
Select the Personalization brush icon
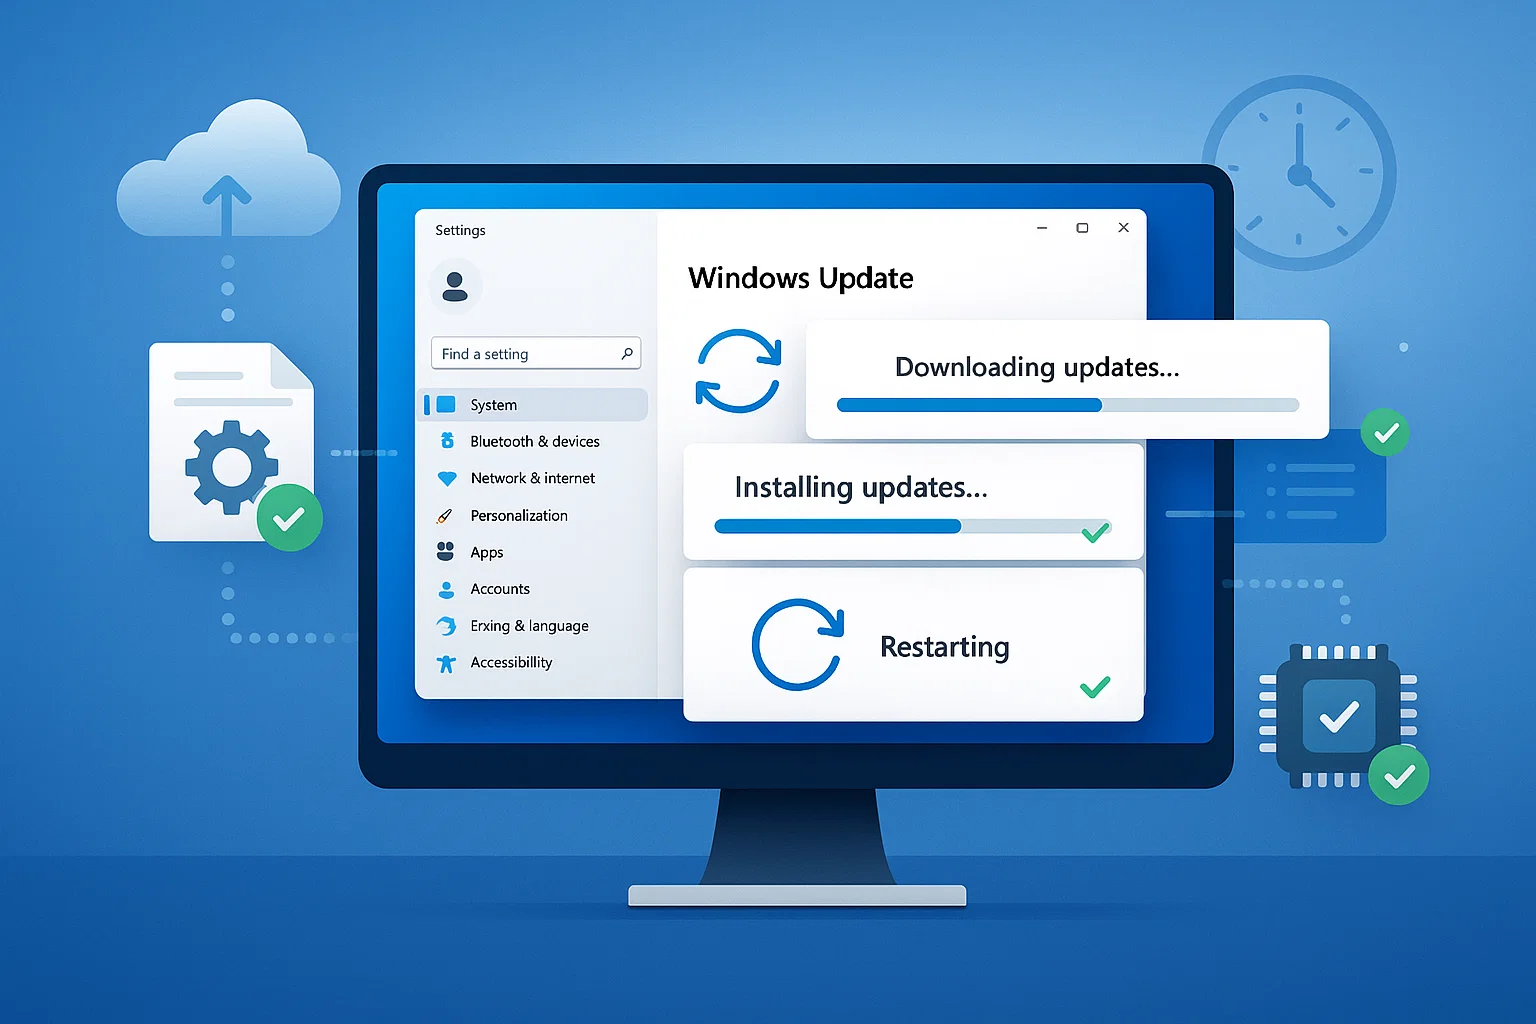(447, 515)
